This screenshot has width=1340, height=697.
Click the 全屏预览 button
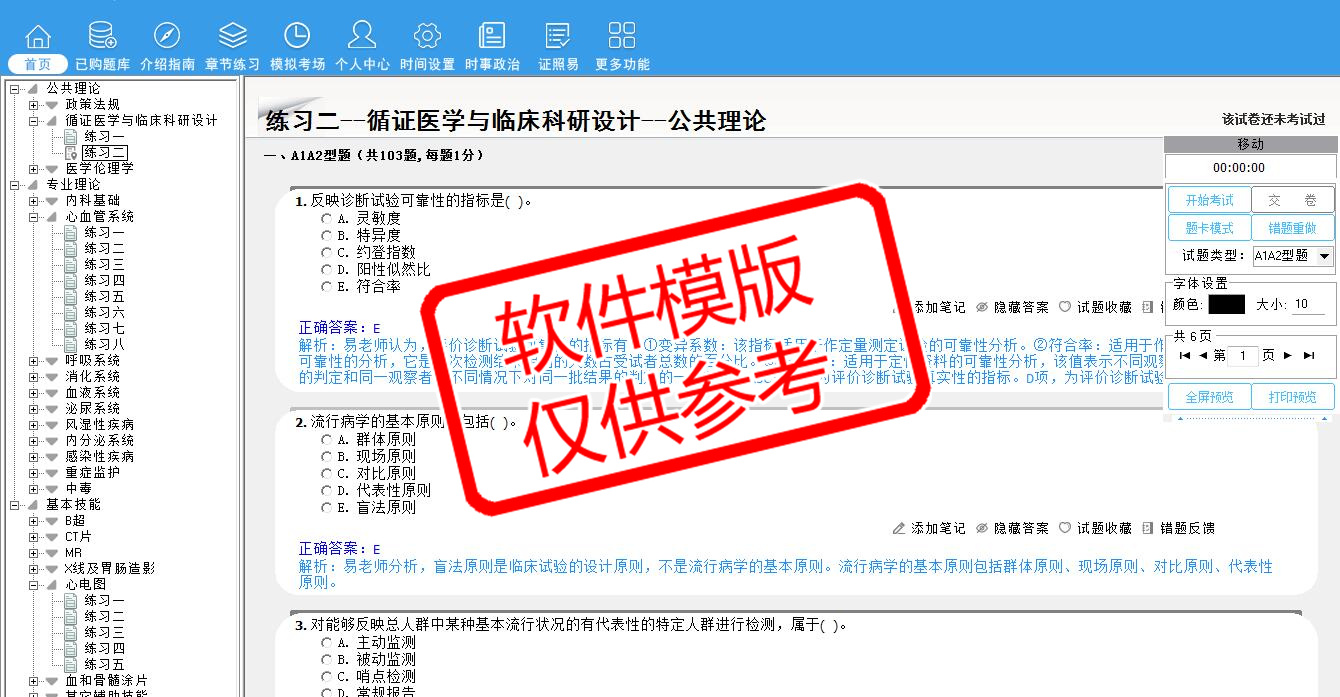tap(1209, 397)
